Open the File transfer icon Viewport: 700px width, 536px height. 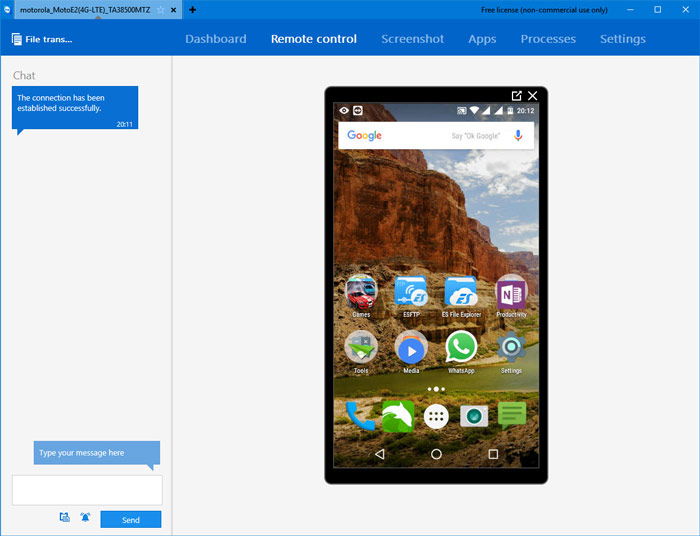pyautogui.click(x=17, y=39)
